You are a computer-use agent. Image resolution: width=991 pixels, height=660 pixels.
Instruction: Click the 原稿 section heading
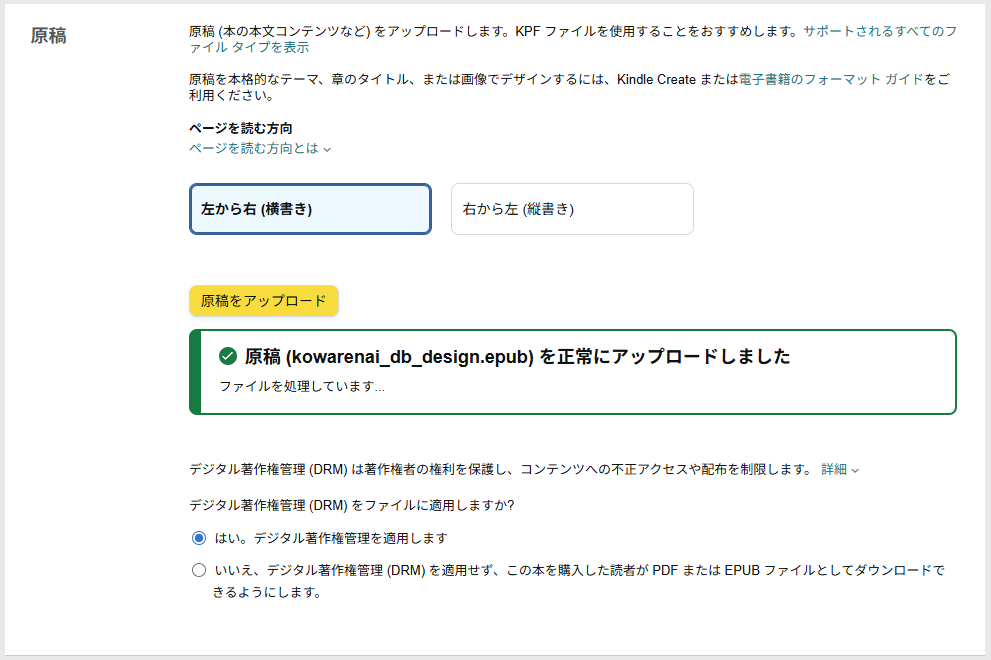[x=49, y=35]
